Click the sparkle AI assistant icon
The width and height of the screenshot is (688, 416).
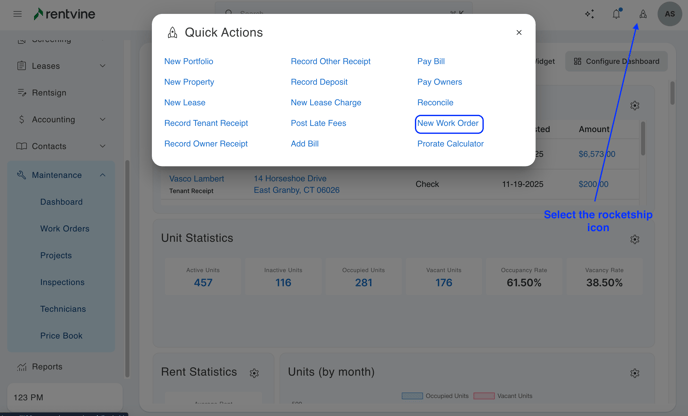589,14
